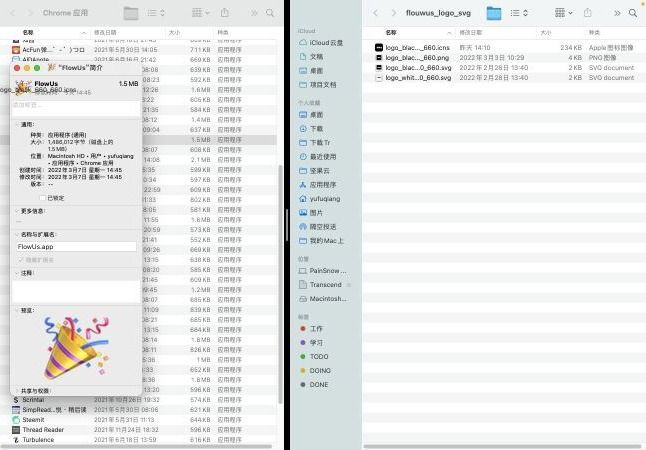The image size is (646, 450).
Task: Open 项目文档 folder in sidebar
Action: click(318, 84)
